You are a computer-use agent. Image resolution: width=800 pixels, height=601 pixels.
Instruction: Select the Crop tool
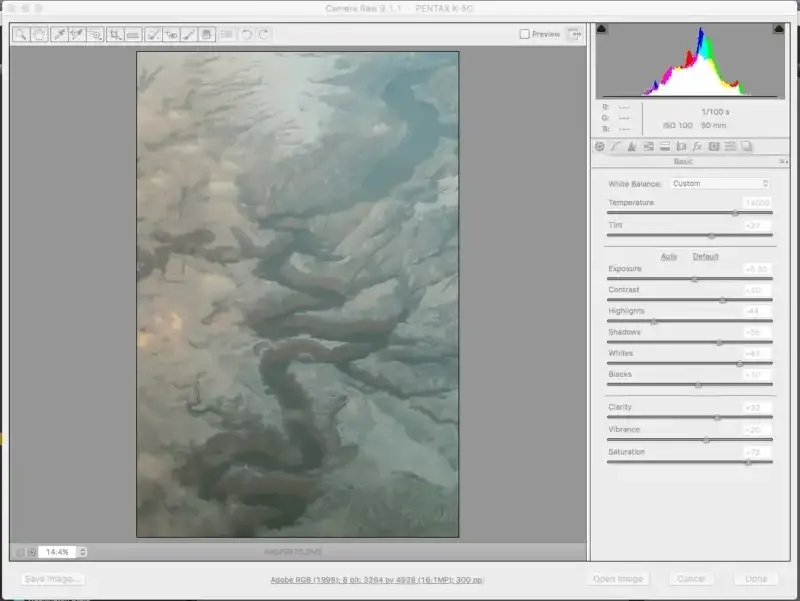(x=115, y=34)
